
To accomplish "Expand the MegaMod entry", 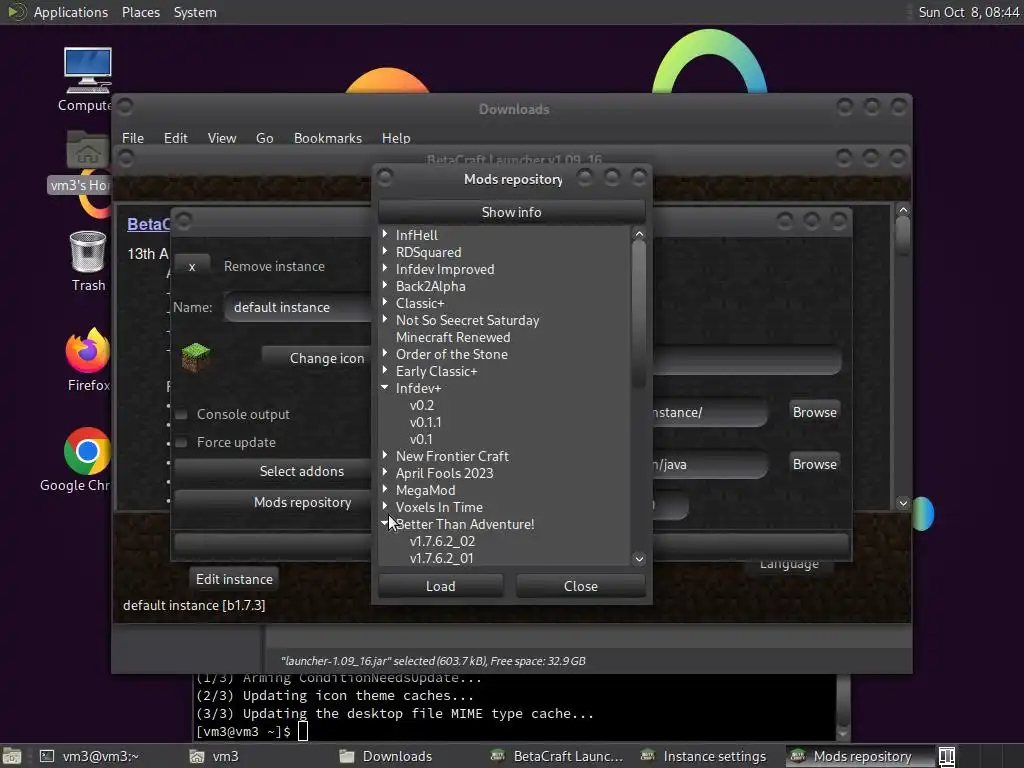I will (x=385, y=488).
